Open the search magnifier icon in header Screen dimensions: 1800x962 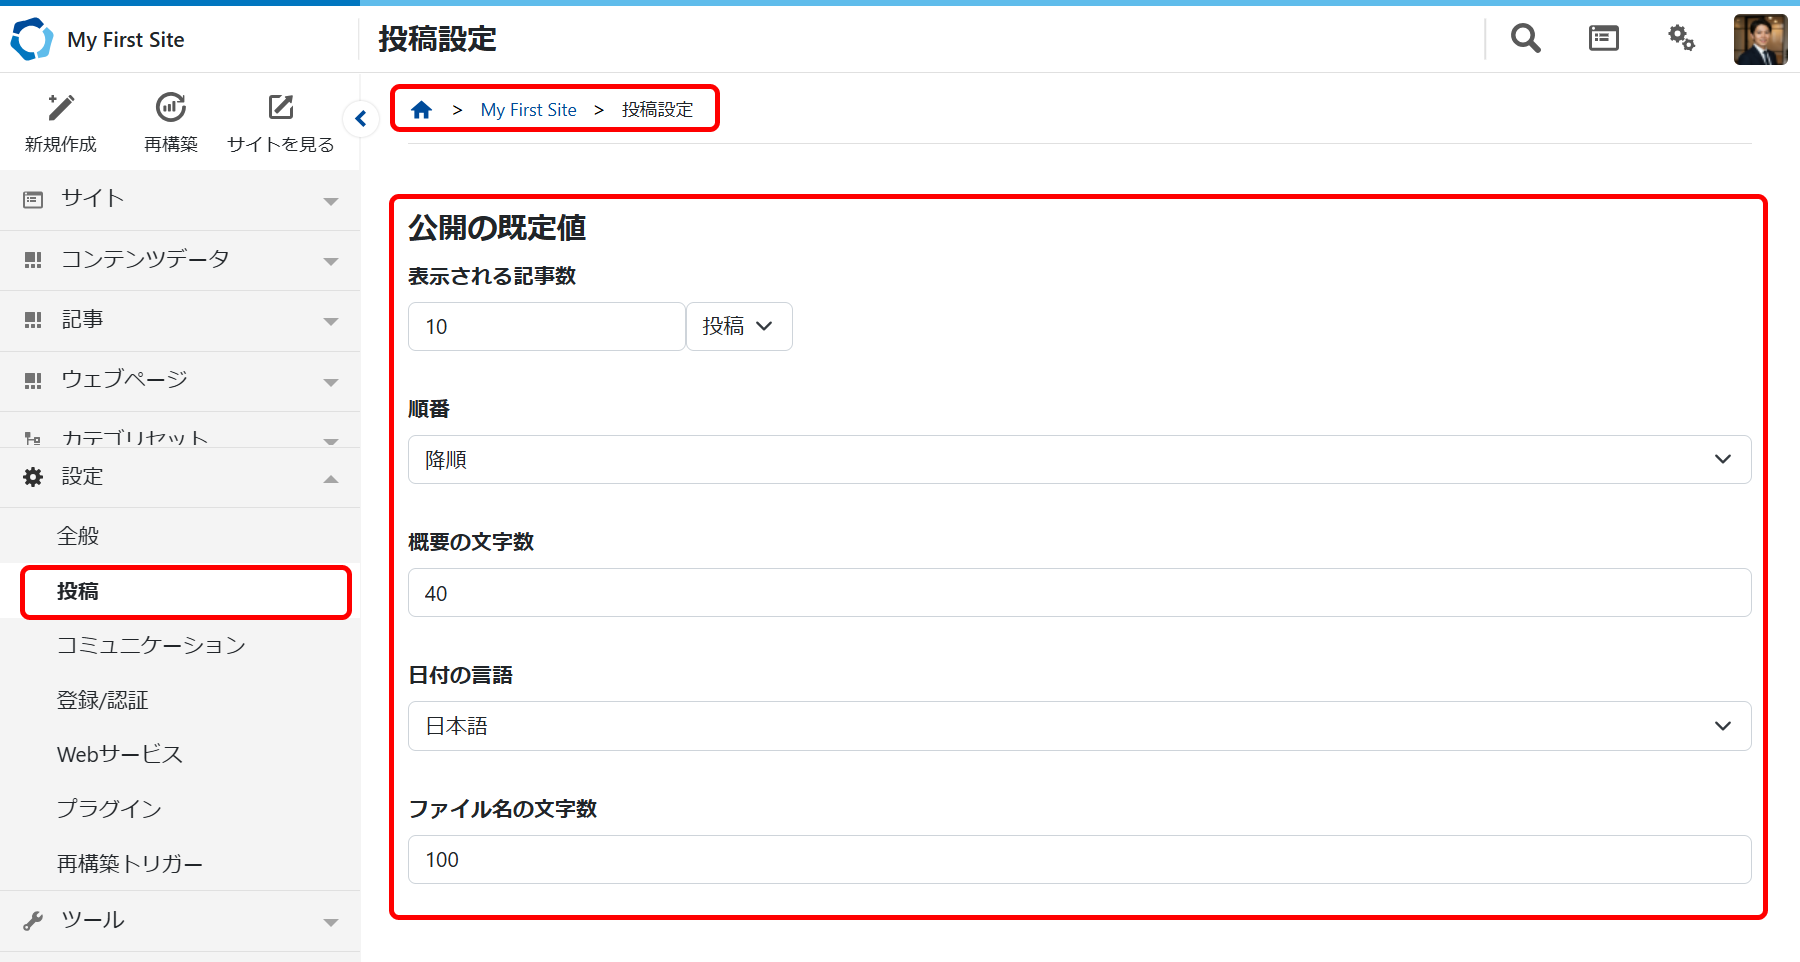(x=1525, y=39)
